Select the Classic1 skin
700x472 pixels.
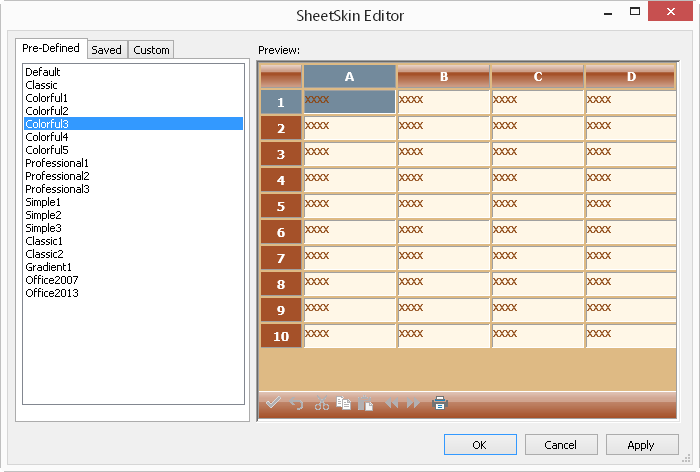click(x=133, y=241)
